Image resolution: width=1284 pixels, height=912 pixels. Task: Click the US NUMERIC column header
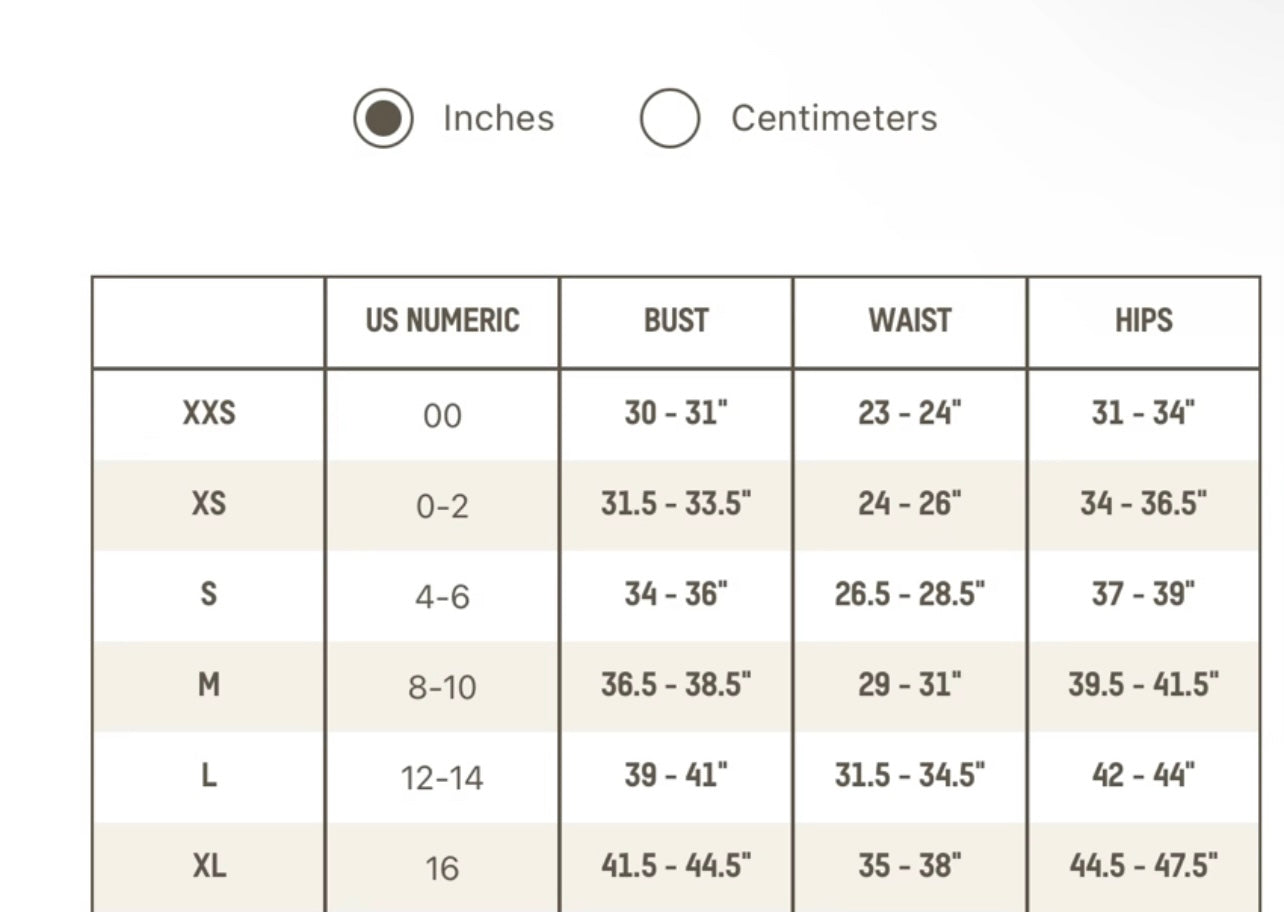(x=442, y=321)
